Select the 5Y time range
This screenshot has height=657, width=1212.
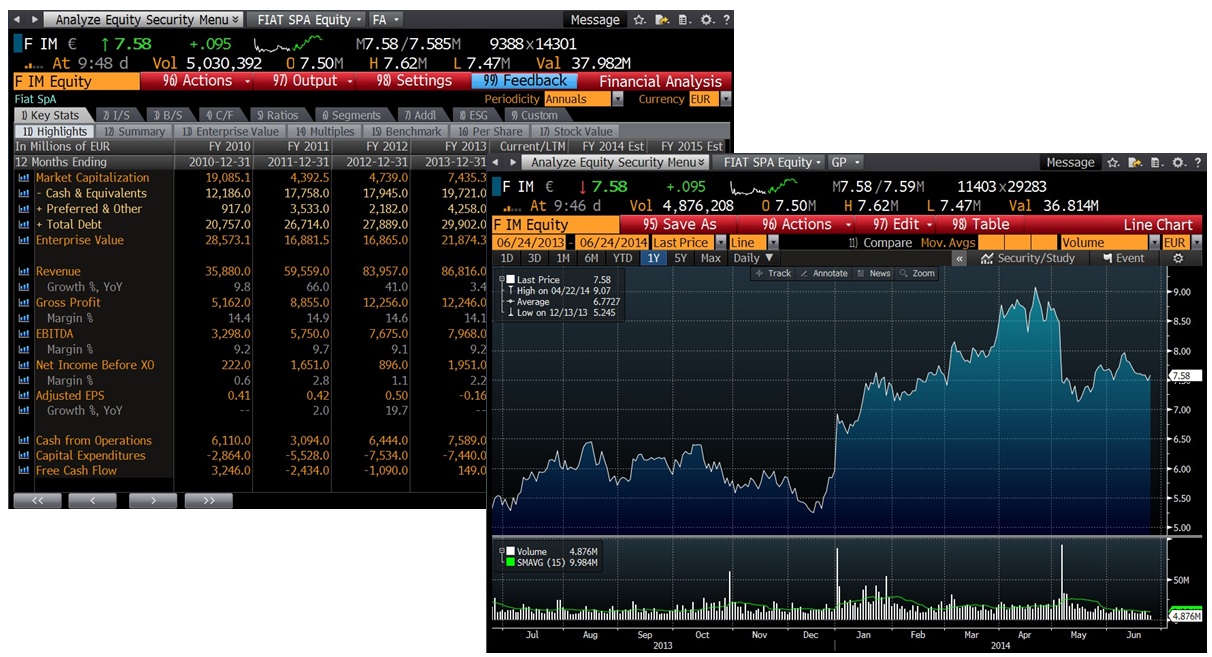[x=680, y=258]
